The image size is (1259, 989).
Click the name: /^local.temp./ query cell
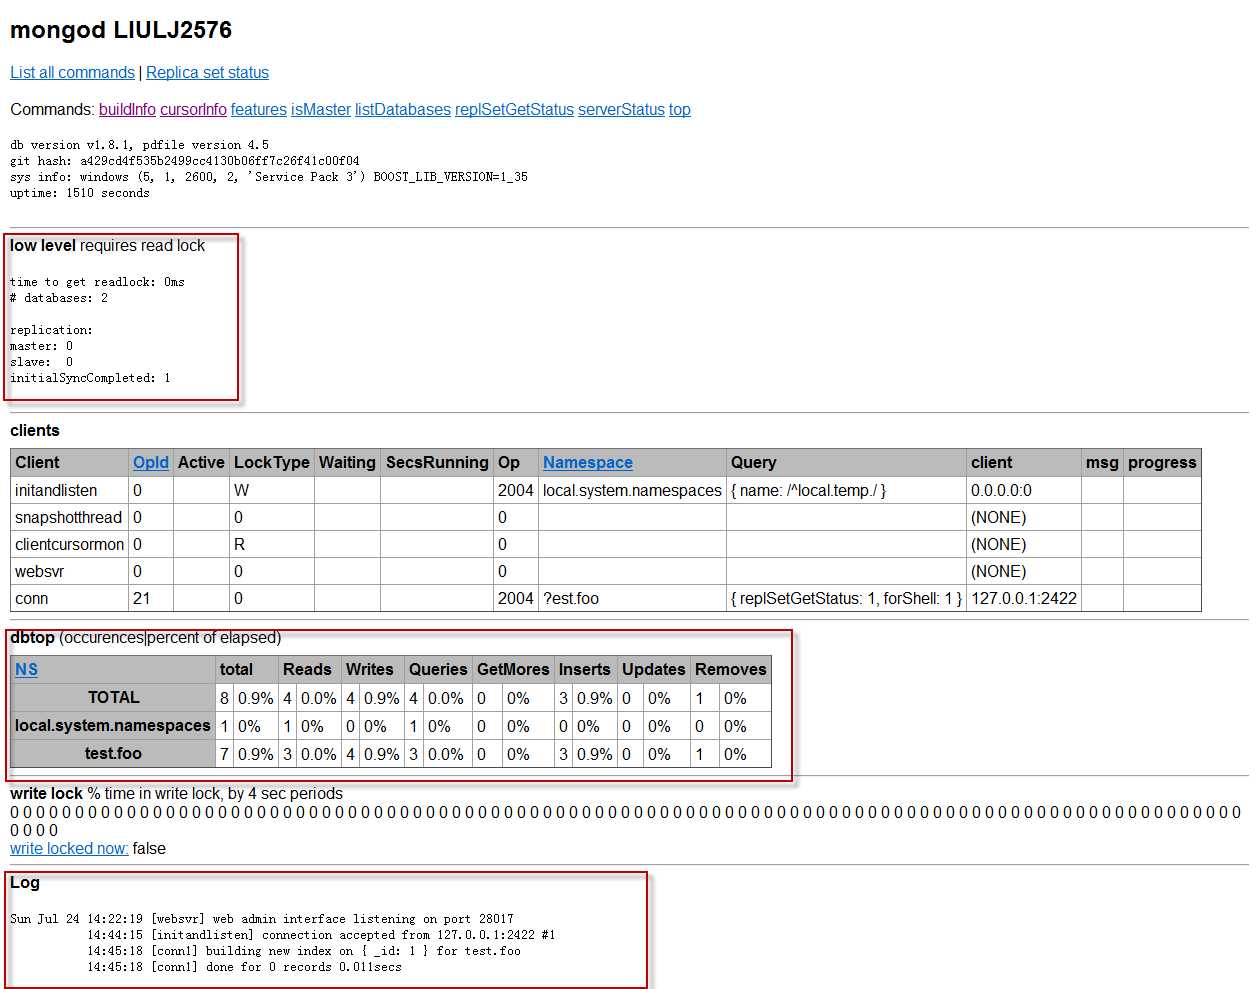[846, 490]
